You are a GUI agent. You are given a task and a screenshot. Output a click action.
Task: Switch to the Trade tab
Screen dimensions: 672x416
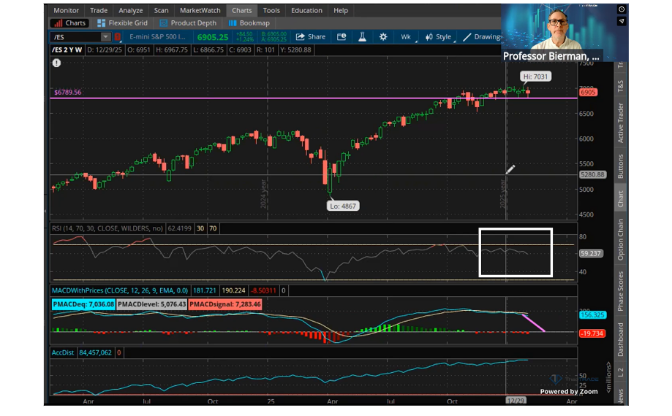click(99, 10)
